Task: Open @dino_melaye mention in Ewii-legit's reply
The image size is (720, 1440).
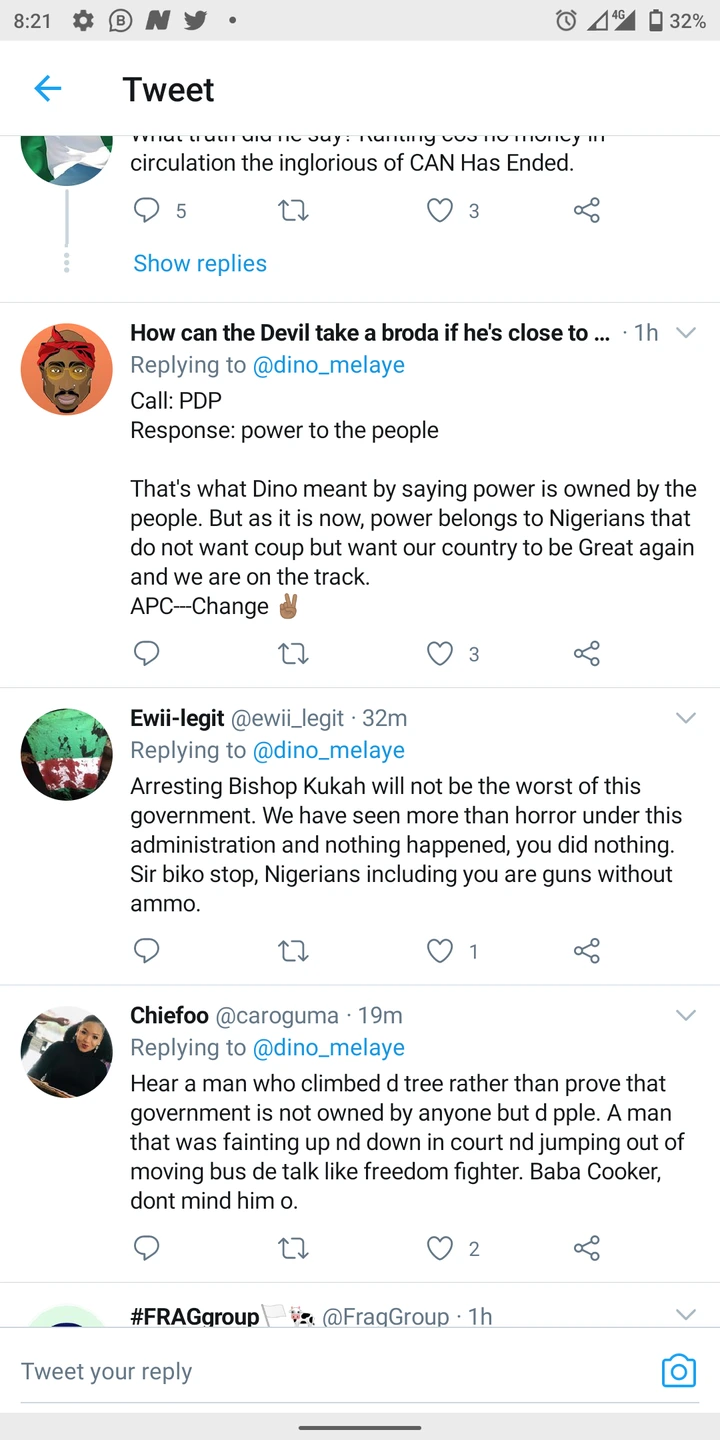Action: click(x=329, y=750)
